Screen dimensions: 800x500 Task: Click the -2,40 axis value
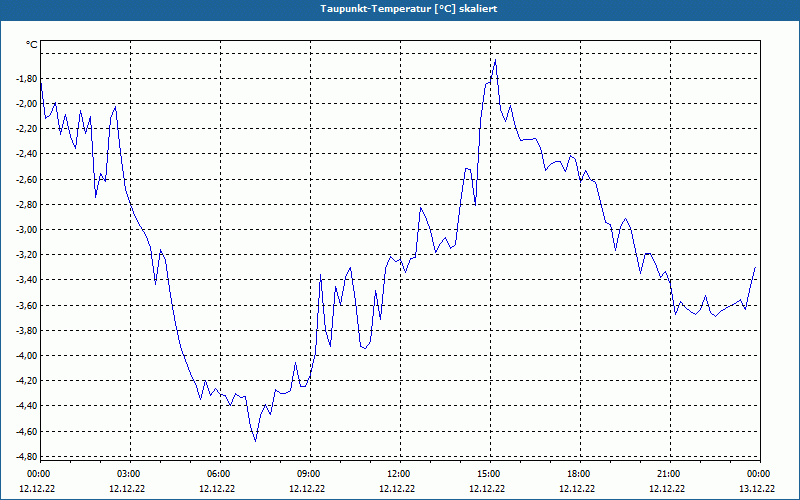(27, 154)
